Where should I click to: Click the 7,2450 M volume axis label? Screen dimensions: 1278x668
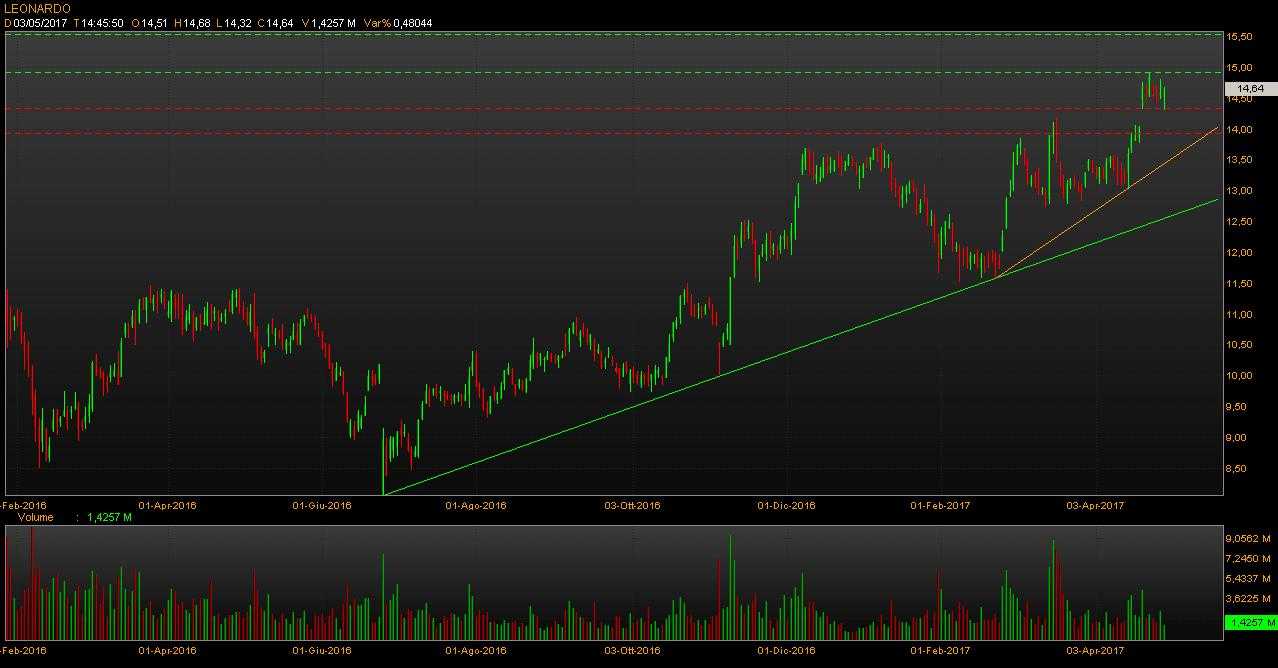1248,558
